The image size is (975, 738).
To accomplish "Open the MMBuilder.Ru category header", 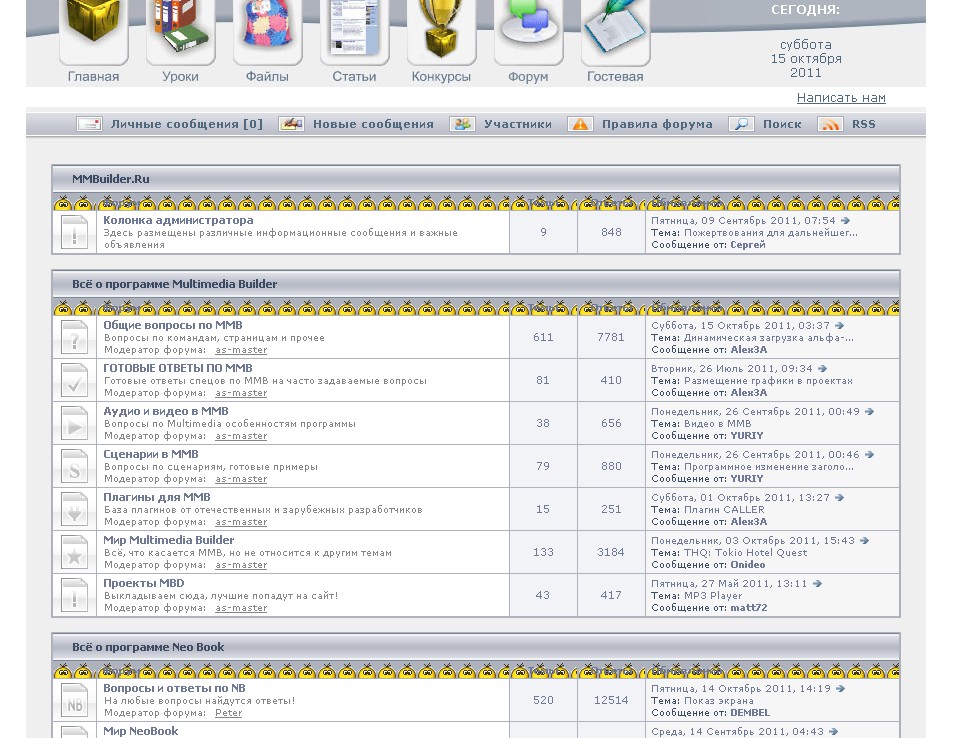I will coord(111,179).
